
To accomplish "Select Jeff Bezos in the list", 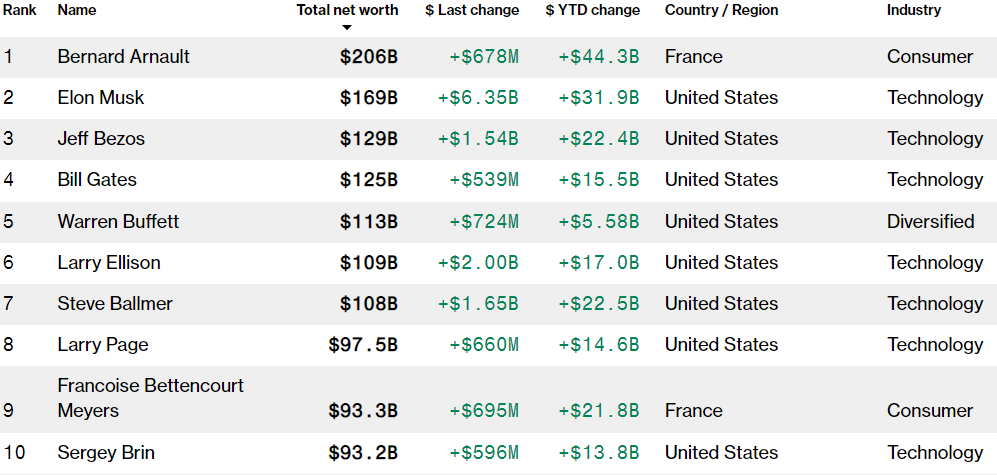I will (101, 139).
